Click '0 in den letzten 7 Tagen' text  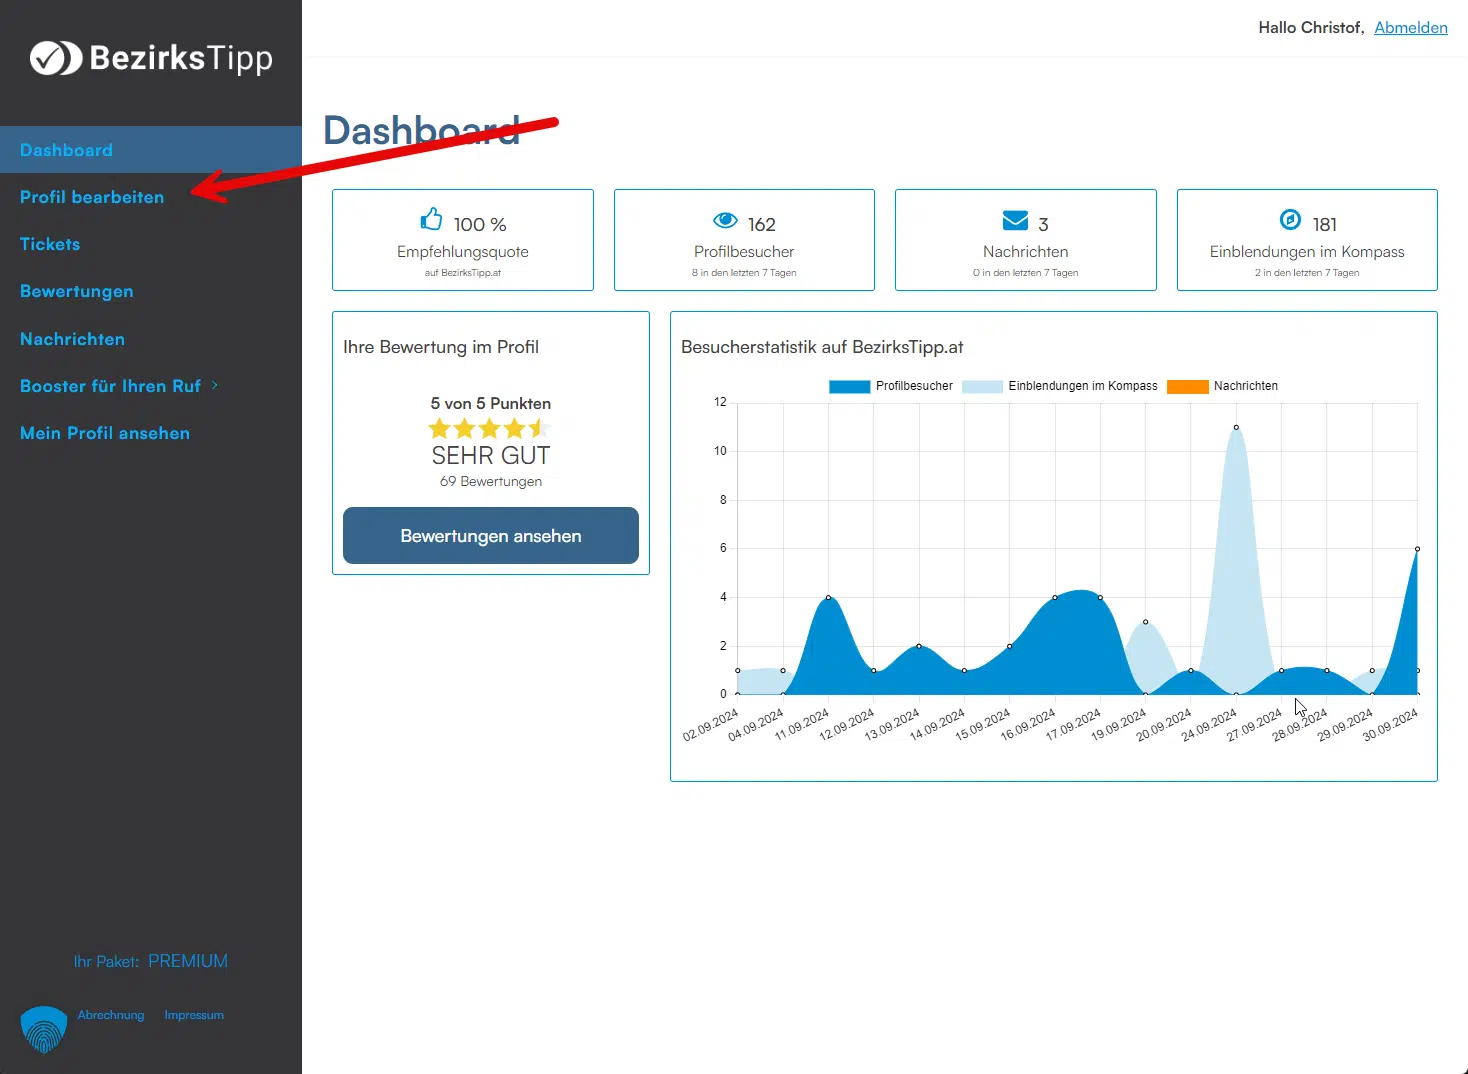1026,273
